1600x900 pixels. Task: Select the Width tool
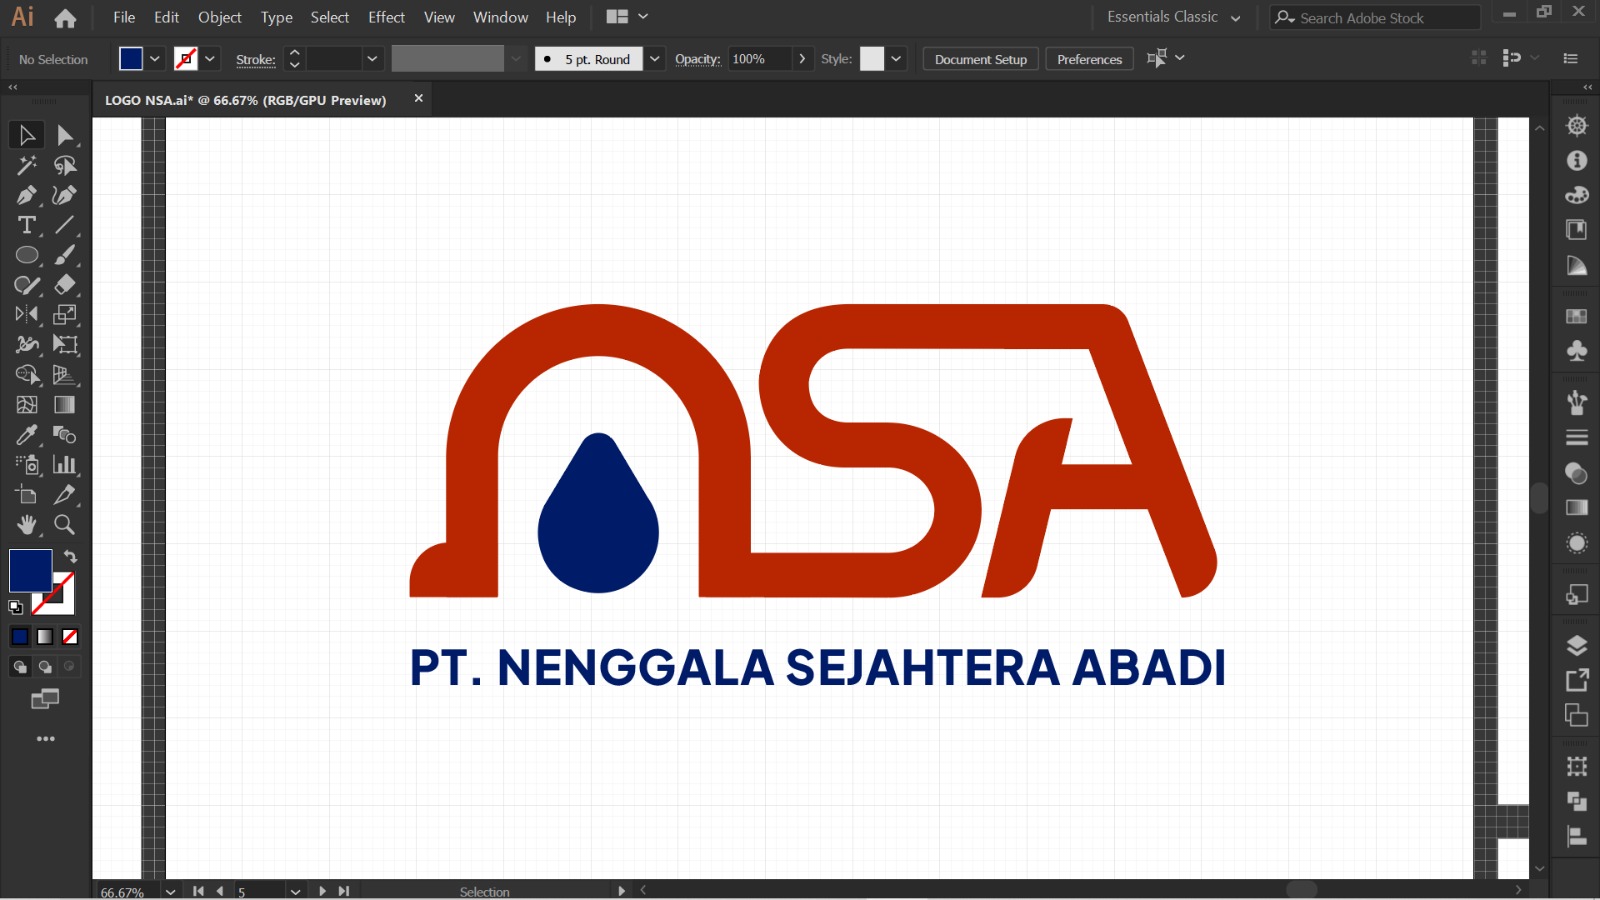pos(27,345)
